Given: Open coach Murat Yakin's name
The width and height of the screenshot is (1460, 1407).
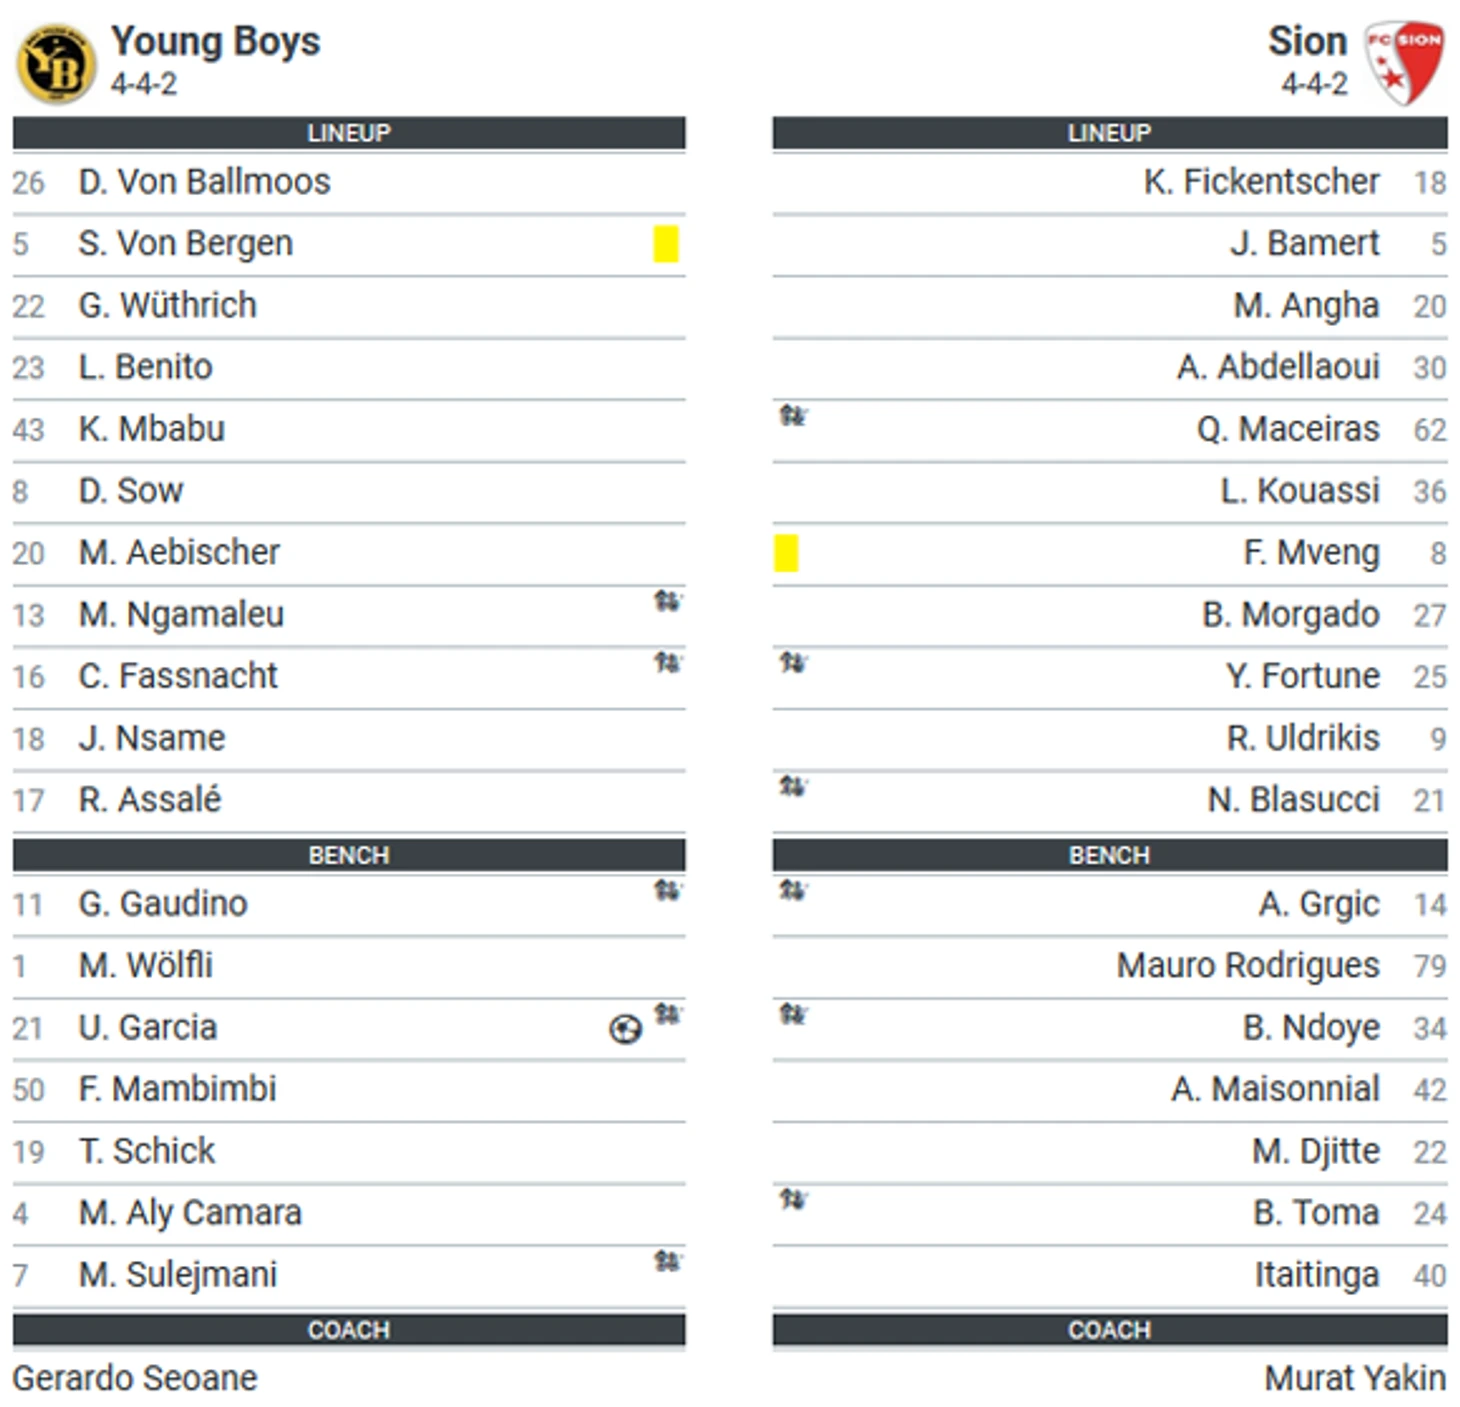Looking at the screenshot, I should pos(1354,1378).
